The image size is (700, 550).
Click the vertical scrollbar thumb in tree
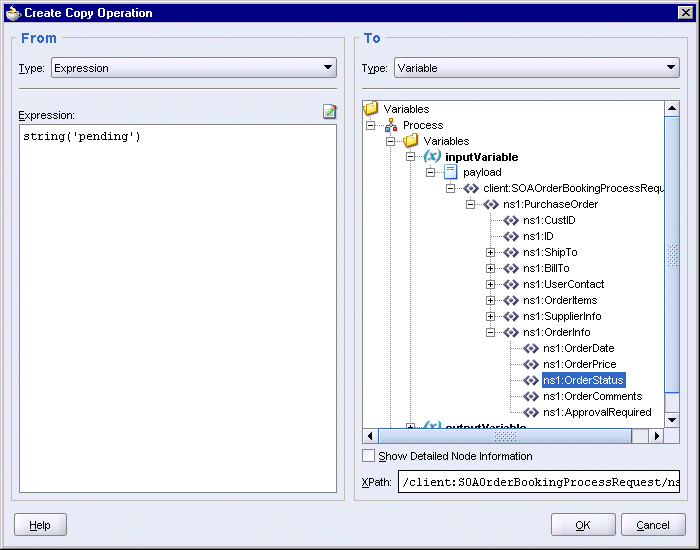pyautogui.click(x=672, y=254)
